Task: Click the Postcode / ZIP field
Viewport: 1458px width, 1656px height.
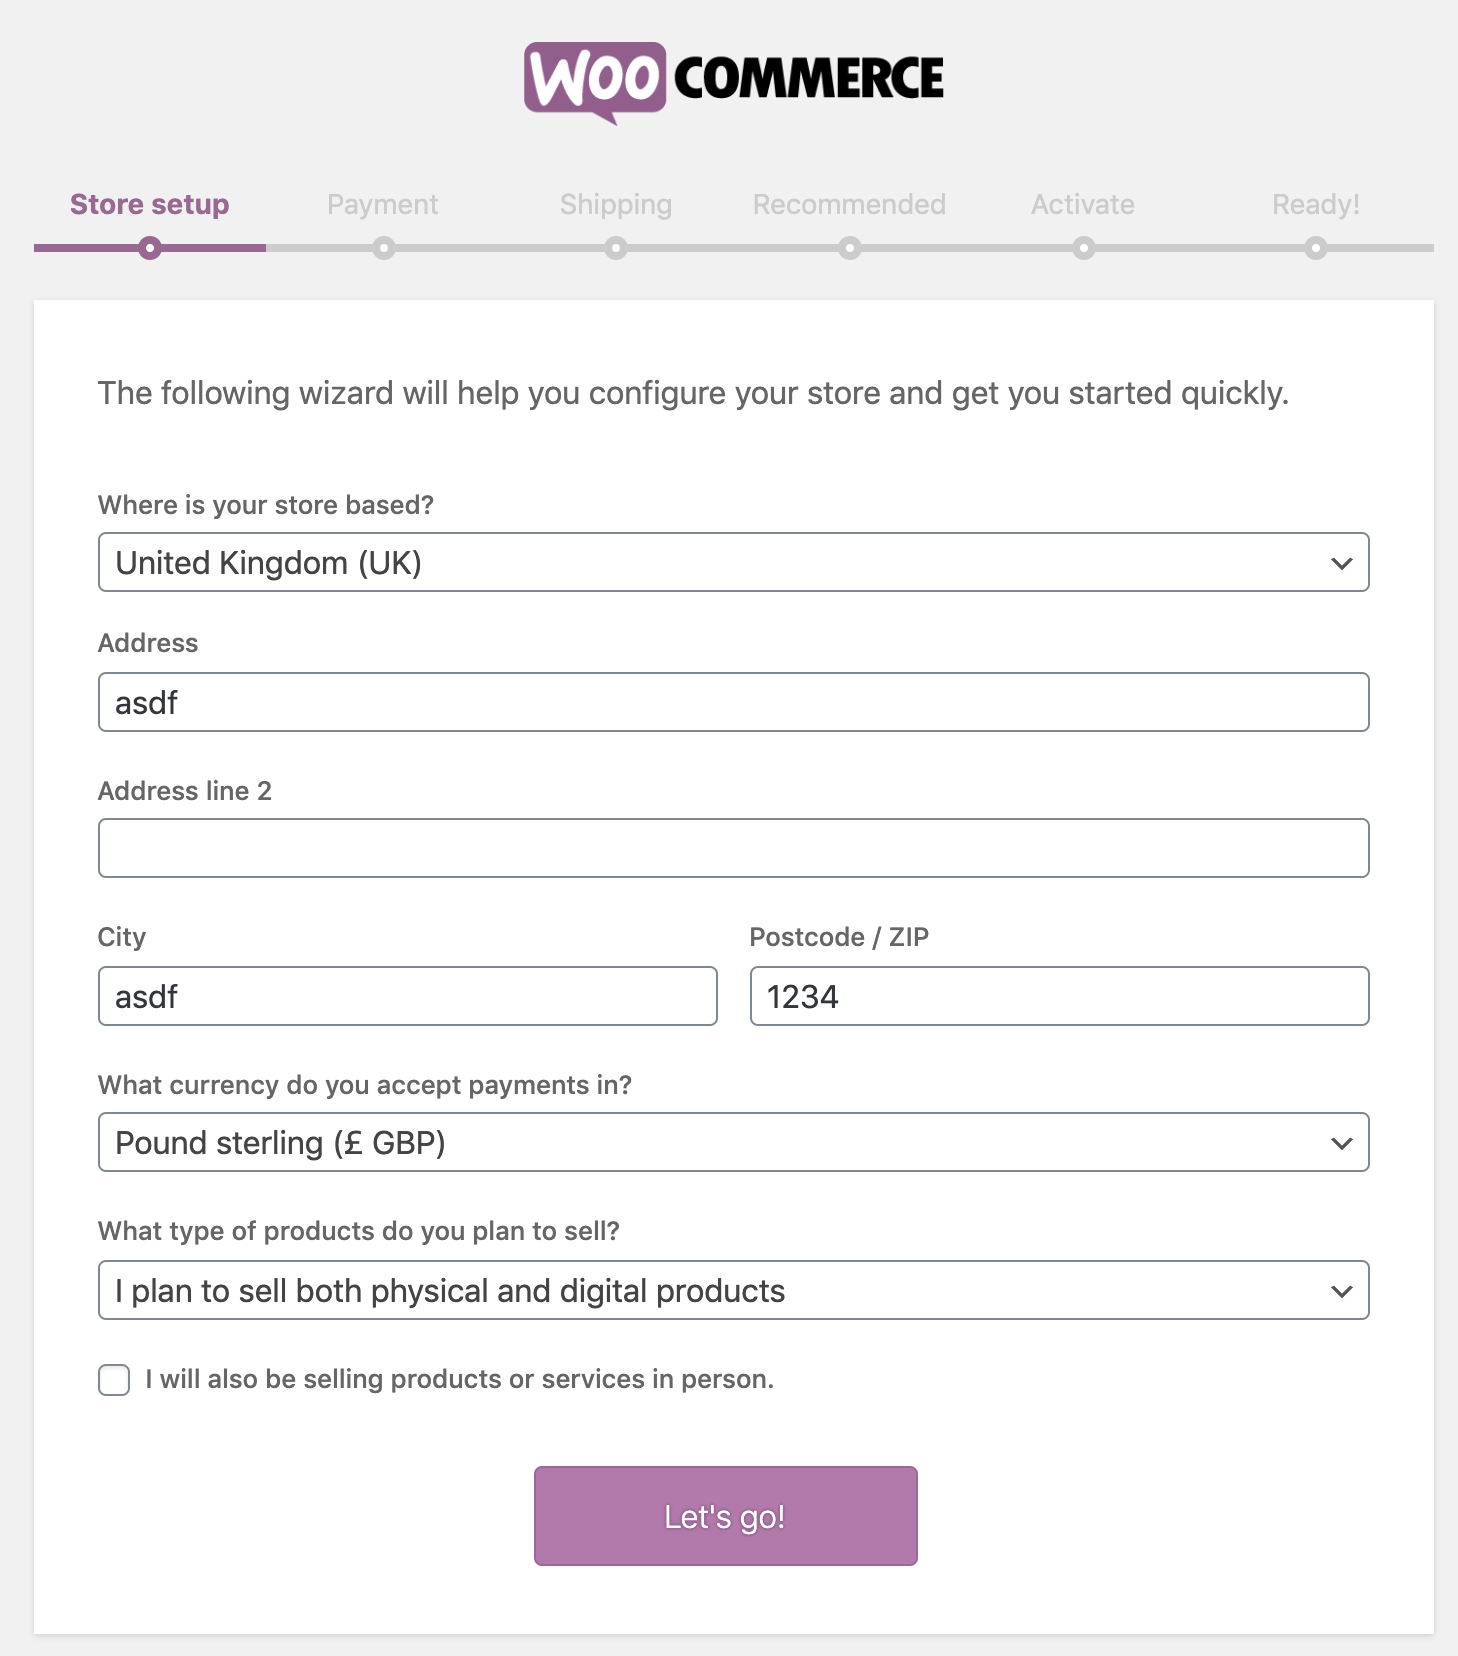Action: (x=1058, y=996)
